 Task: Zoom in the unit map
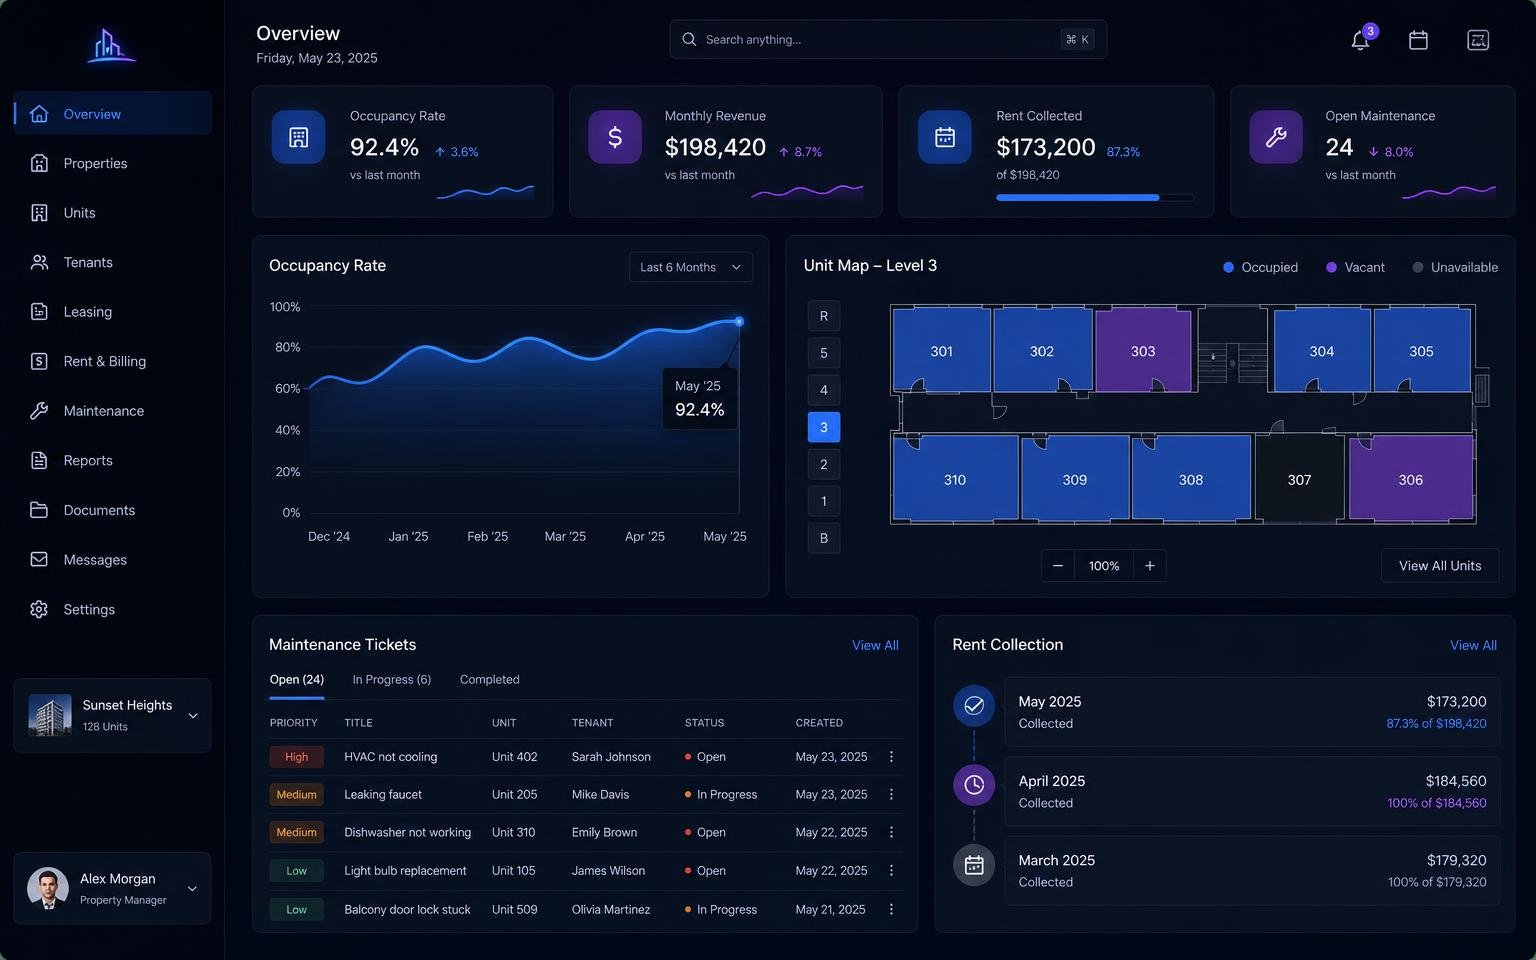1150,566
